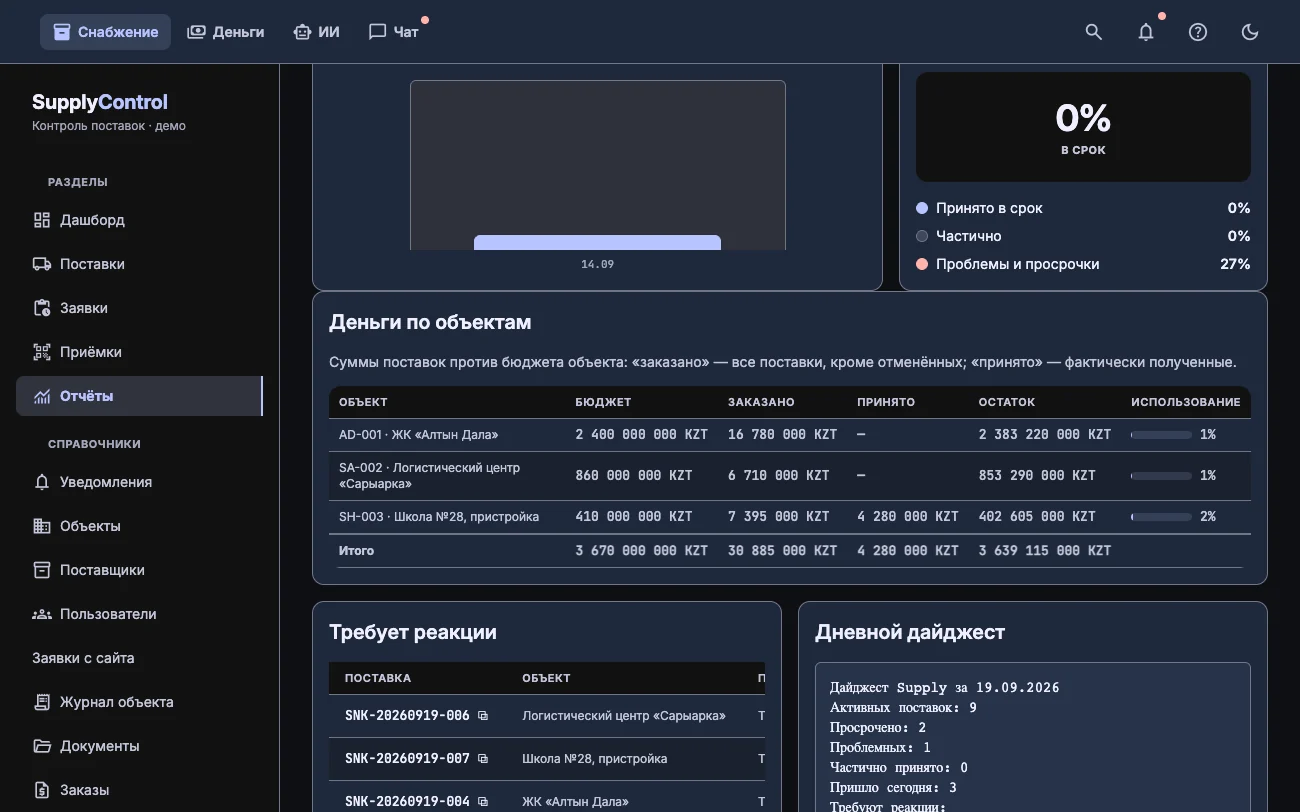The image size is (1300, 812).
Task: Toggle dark mode moon icon
Action: click(1250, 32)
